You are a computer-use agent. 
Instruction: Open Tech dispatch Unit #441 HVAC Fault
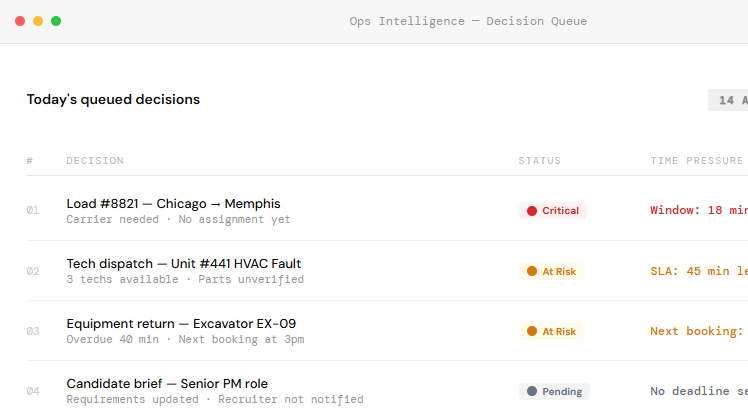[x=183, y=264]
